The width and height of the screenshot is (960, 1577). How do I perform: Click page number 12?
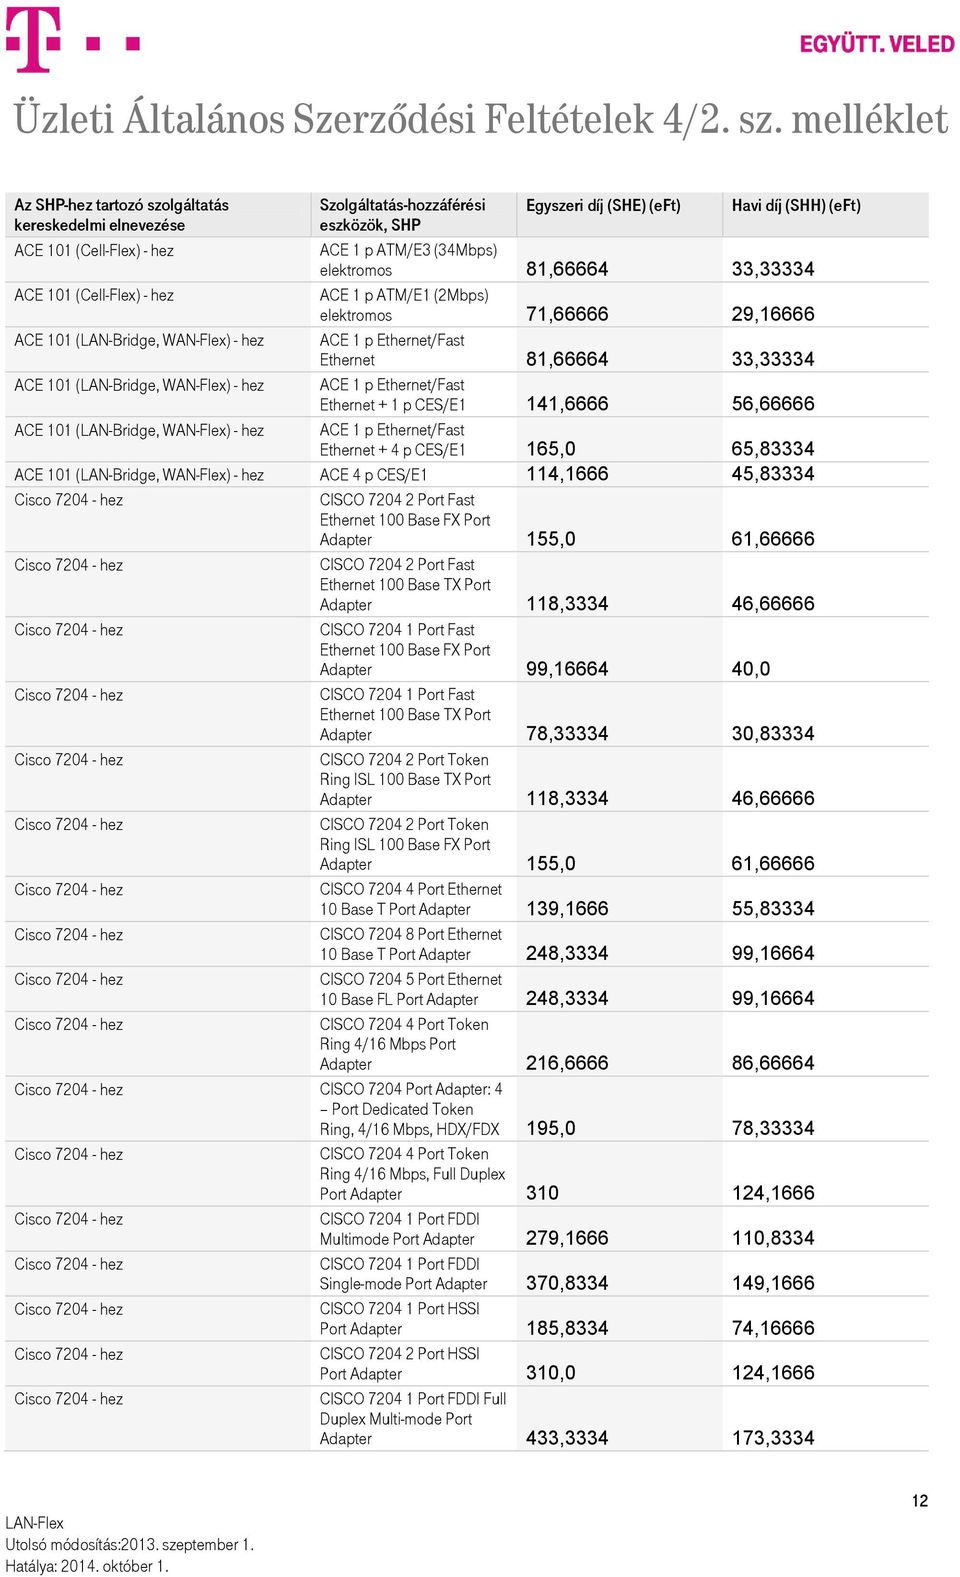pyautogui.click(x=920, y=1501)
